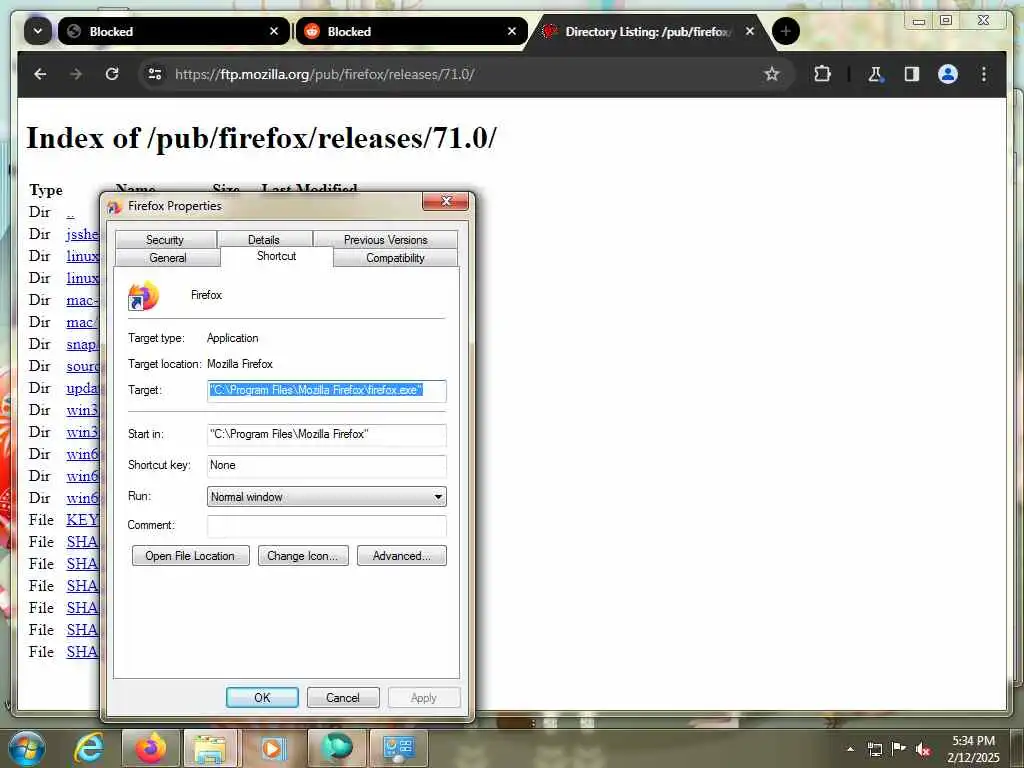
Task: Open the jsshell directory link
Action: pyautogui.click(x=82, y=234)
